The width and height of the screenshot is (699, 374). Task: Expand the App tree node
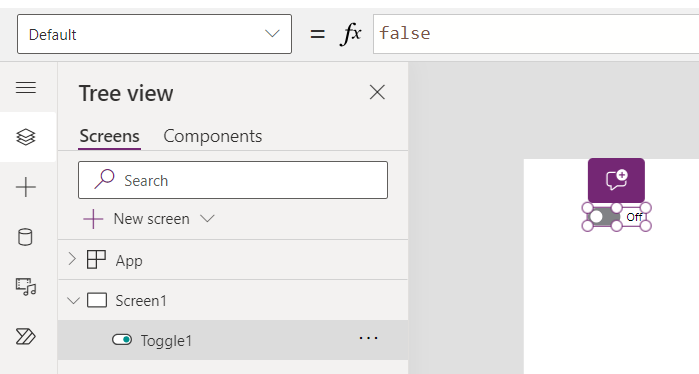(x=72, y=259)
